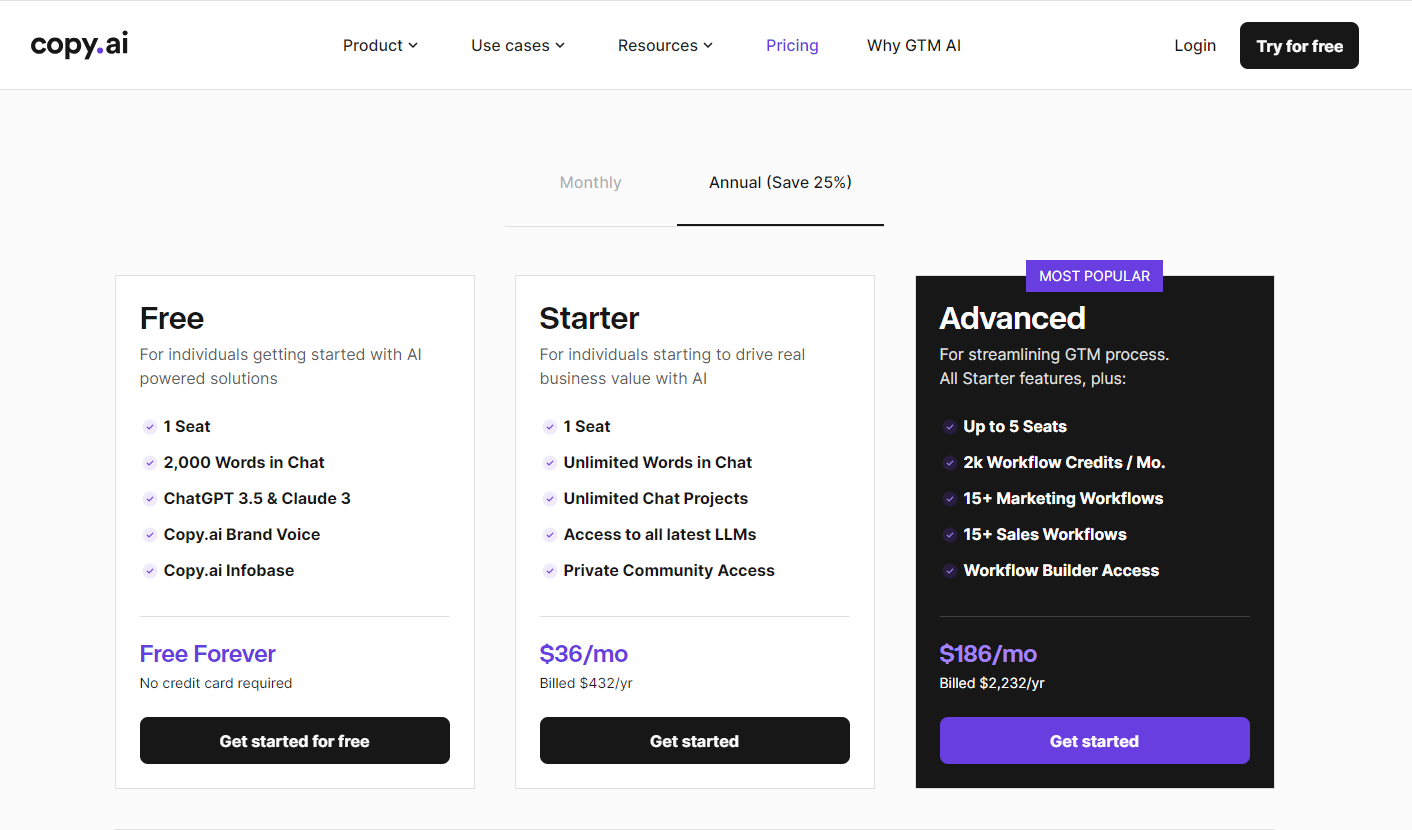Image resolution: width=1412 pixels, height=830 pixels.
Task: Click check icon beside Copy.ai Infobase
Action: pyautogui.click(x=149, y=571)
